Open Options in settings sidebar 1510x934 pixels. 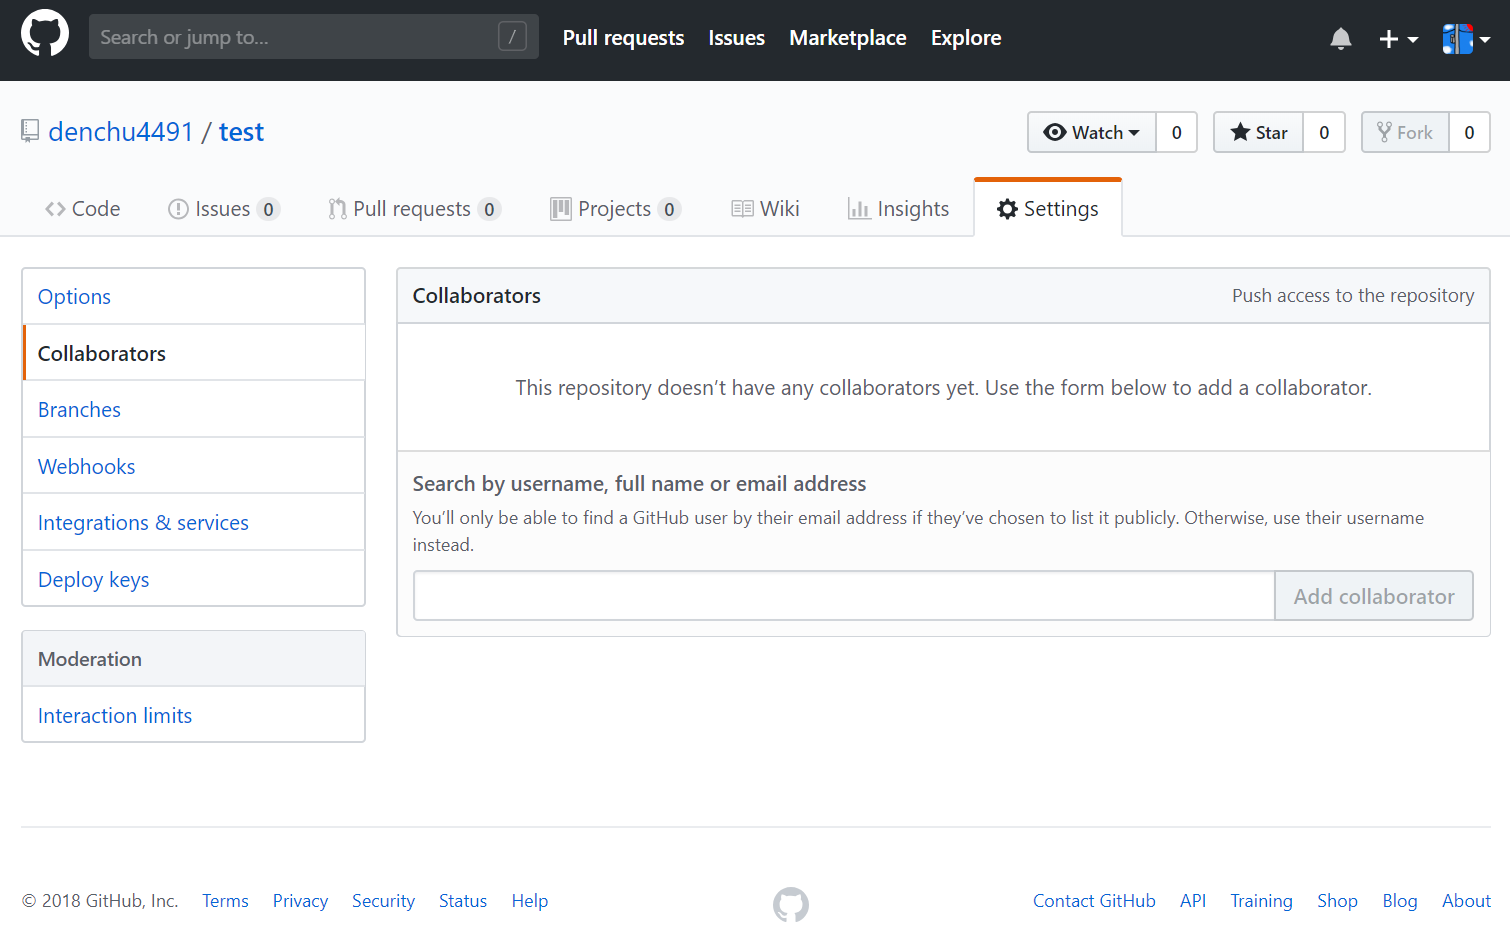click(193, 297)
